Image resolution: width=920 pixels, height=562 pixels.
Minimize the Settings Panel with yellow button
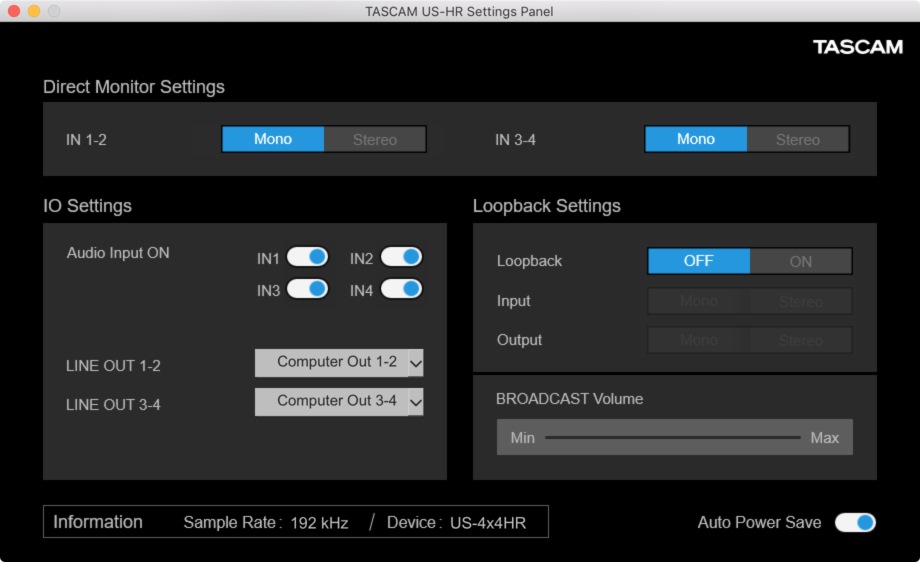coord(34,11)
